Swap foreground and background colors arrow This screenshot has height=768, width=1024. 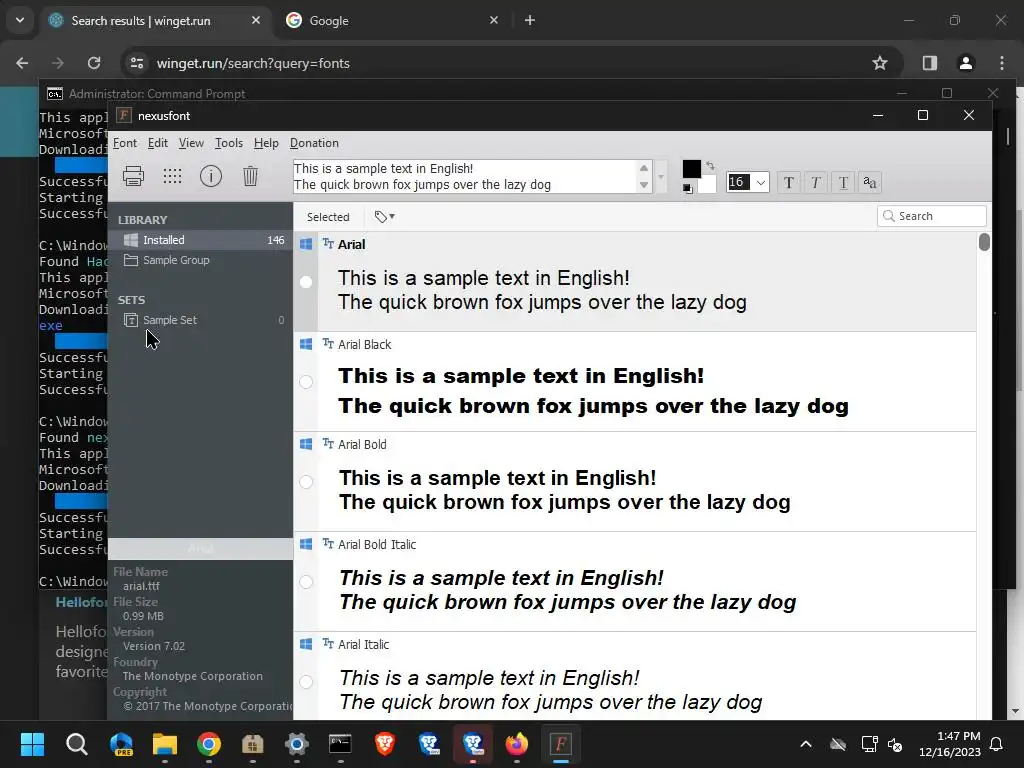tap(711, 166)
